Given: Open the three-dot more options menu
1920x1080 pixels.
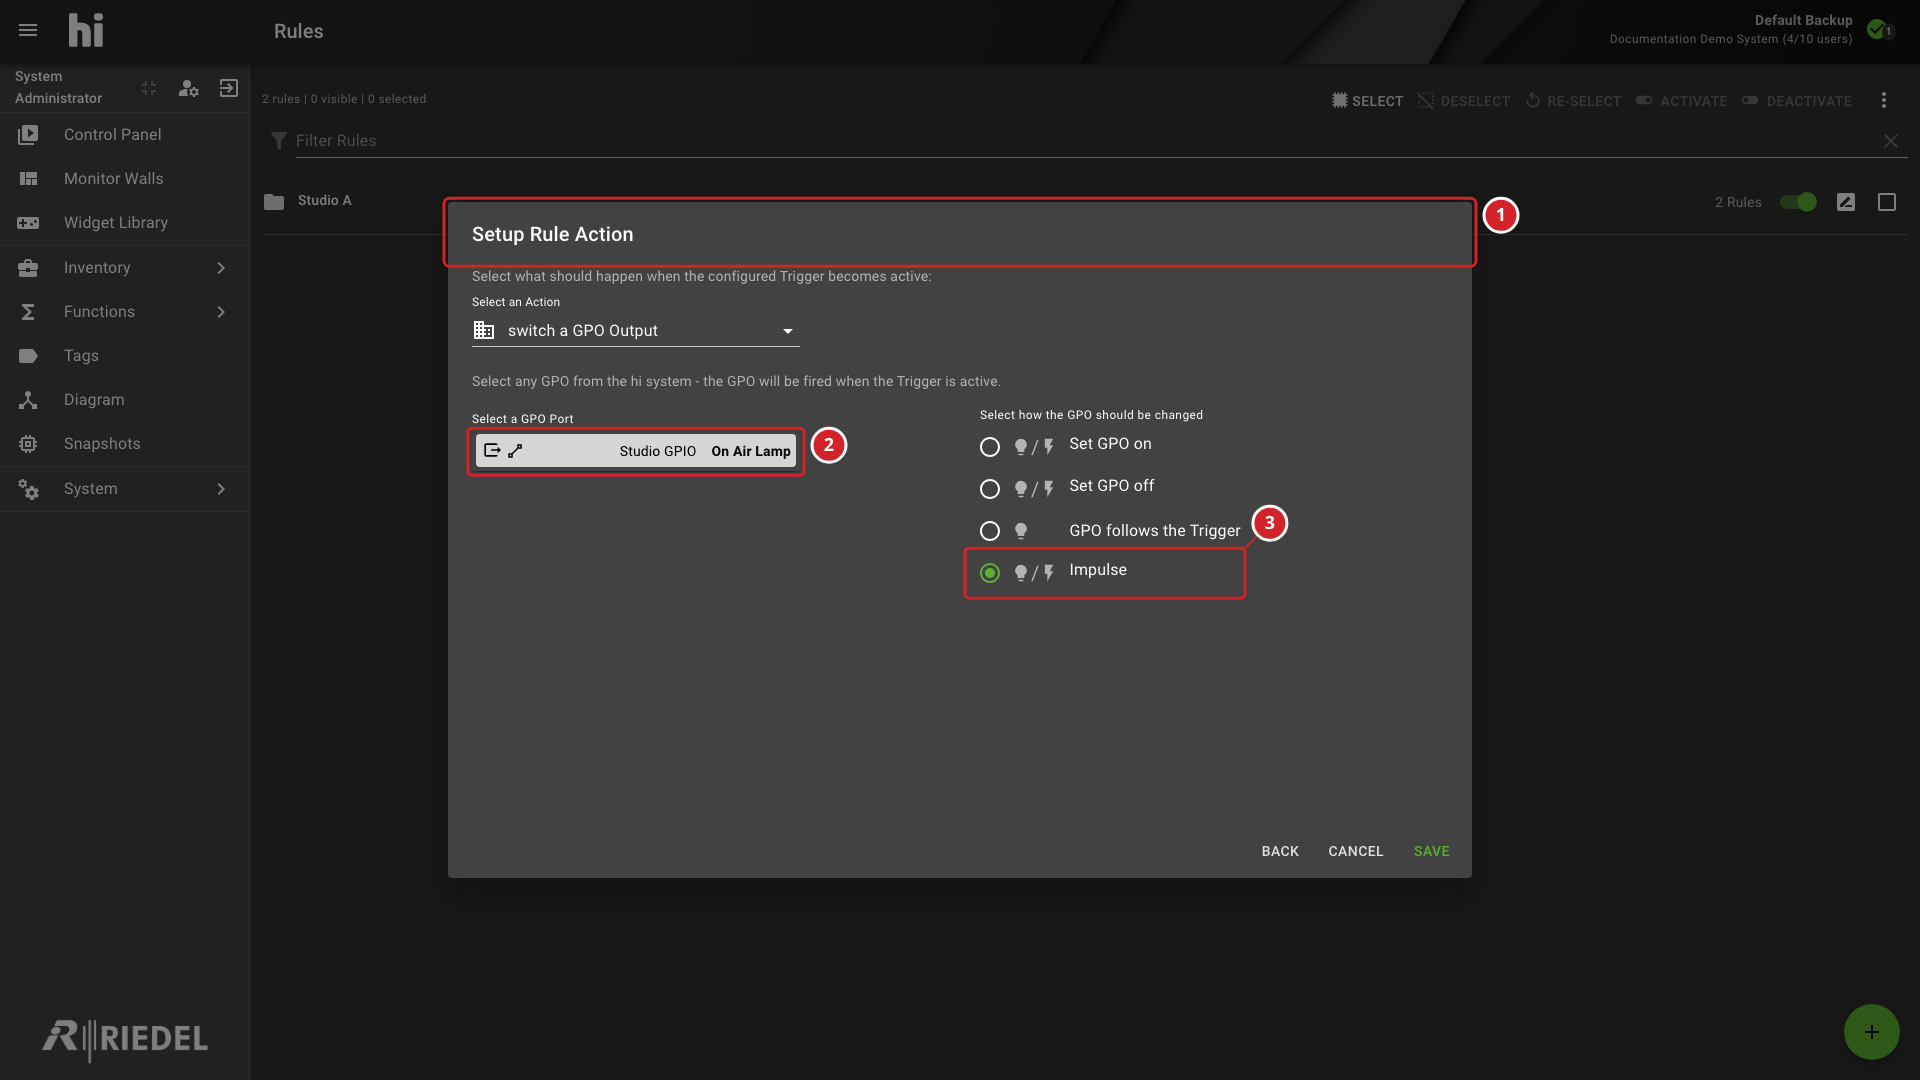Looking at the screenshot, I should click(1884, 100).
